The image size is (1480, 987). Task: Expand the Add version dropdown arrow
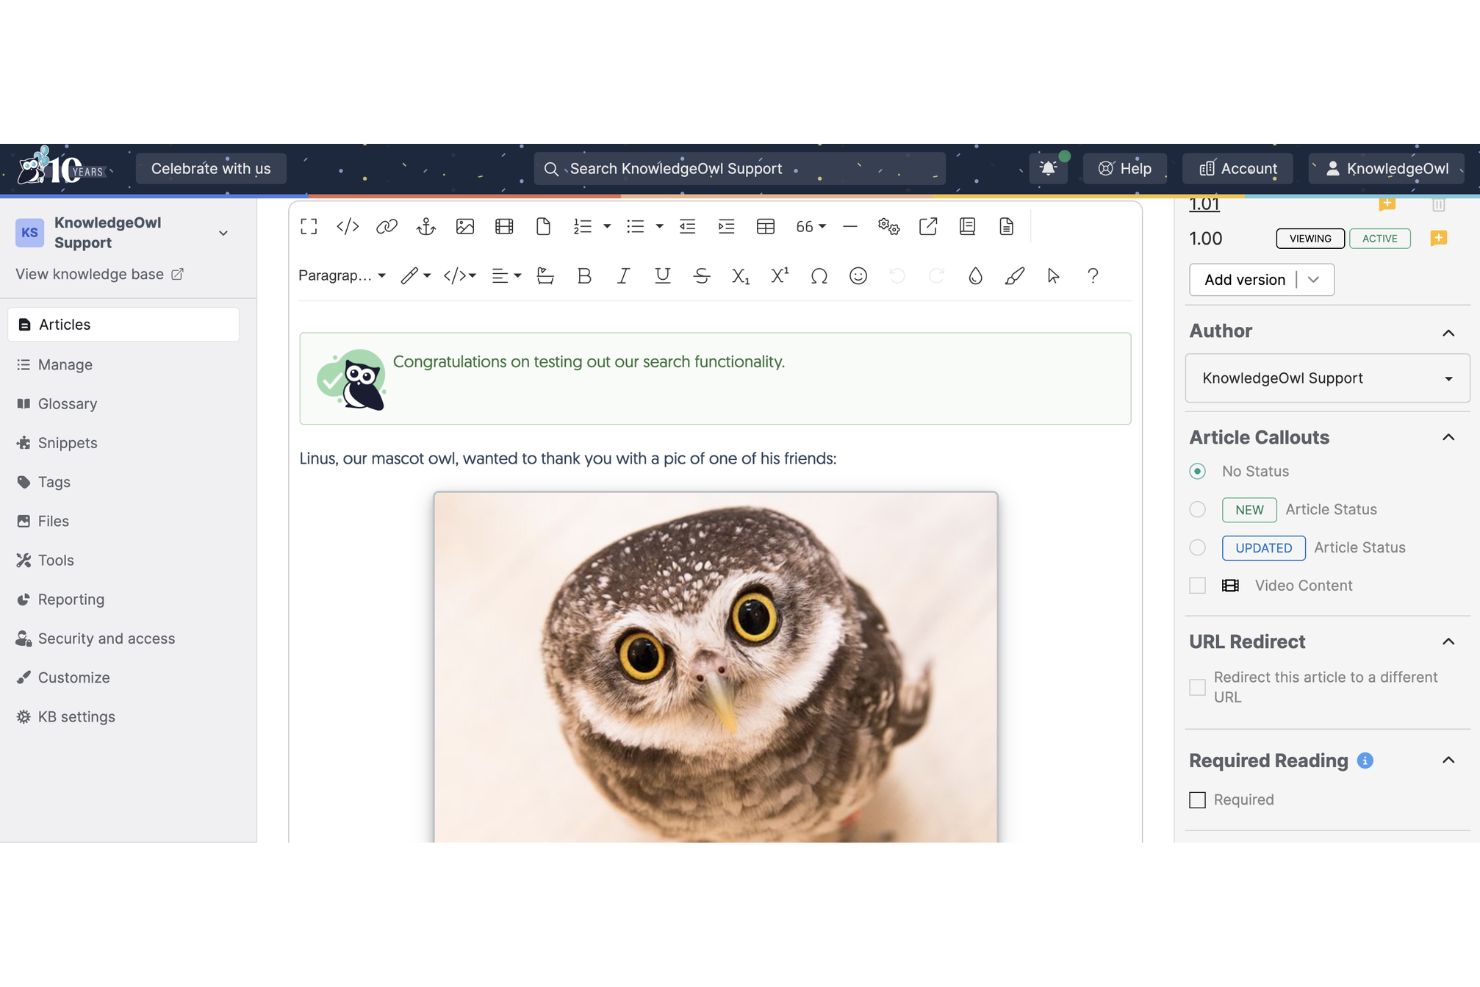point(1314,279)
